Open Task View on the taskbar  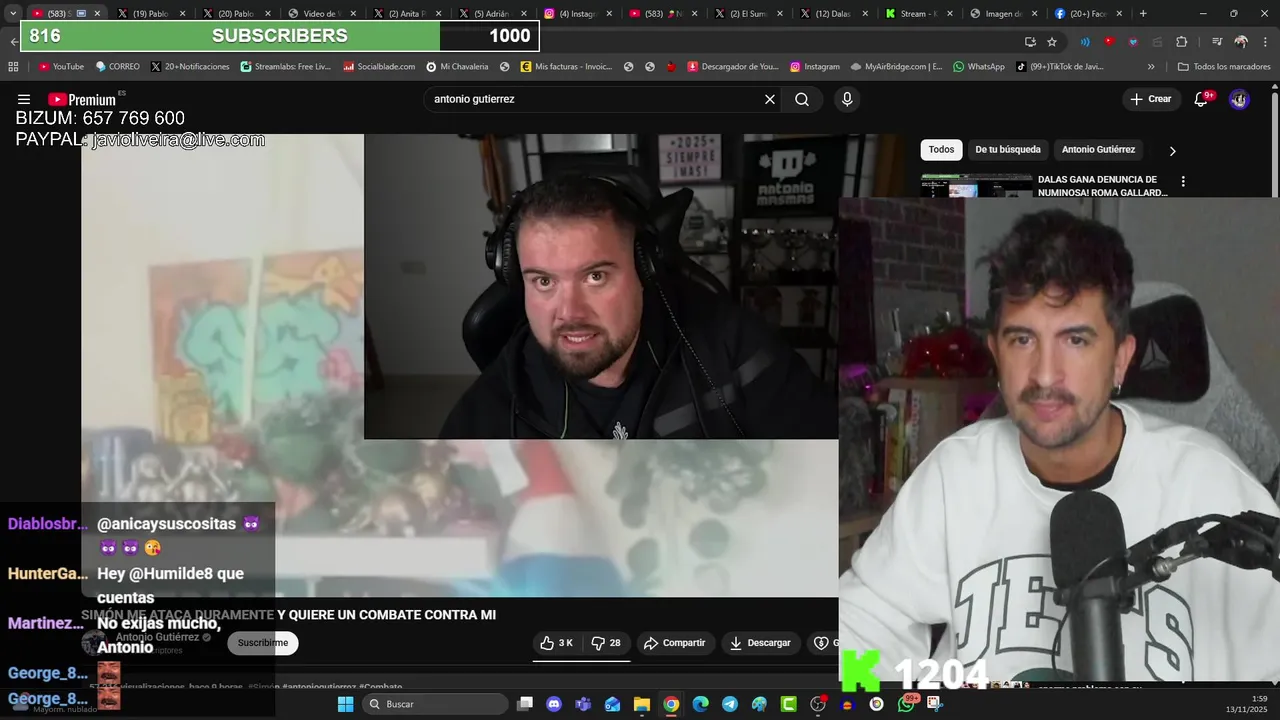click(x=525, y=704)
